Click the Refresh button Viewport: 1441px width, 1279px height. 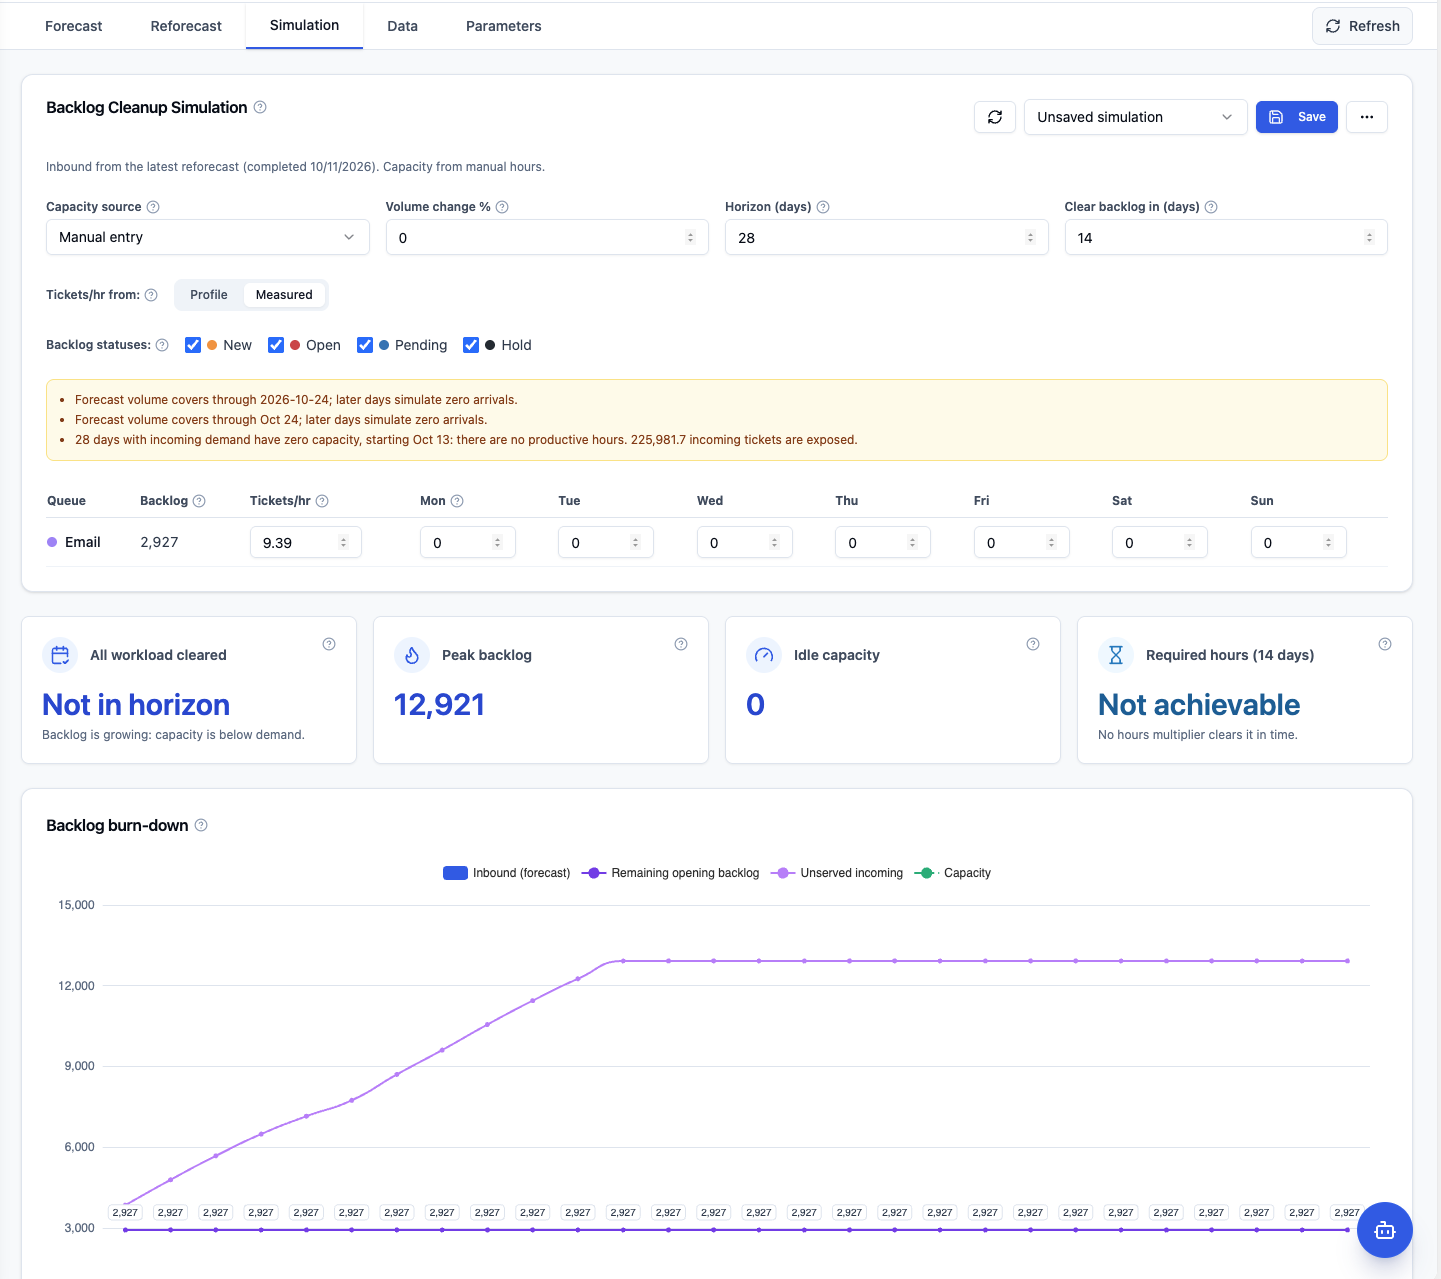pyautogui.click(x=1362, y=26)
